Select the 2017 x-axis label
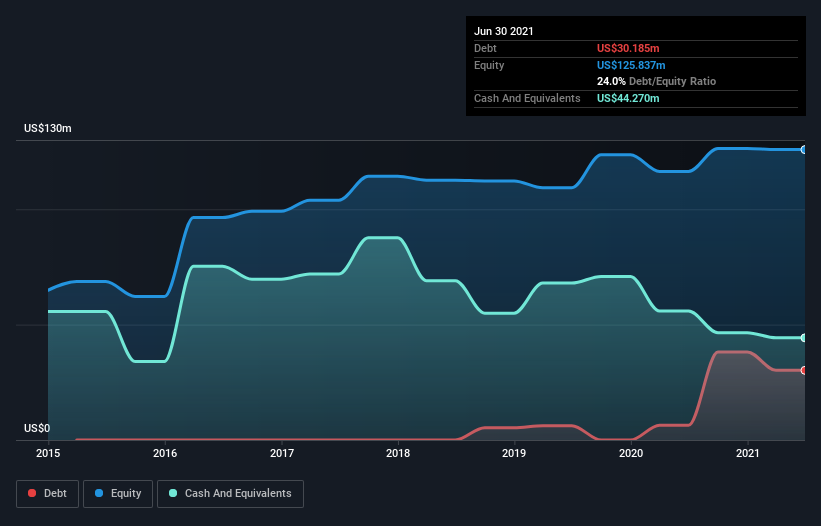This screenshot has width=821, height=526. [x=282, y=453]
